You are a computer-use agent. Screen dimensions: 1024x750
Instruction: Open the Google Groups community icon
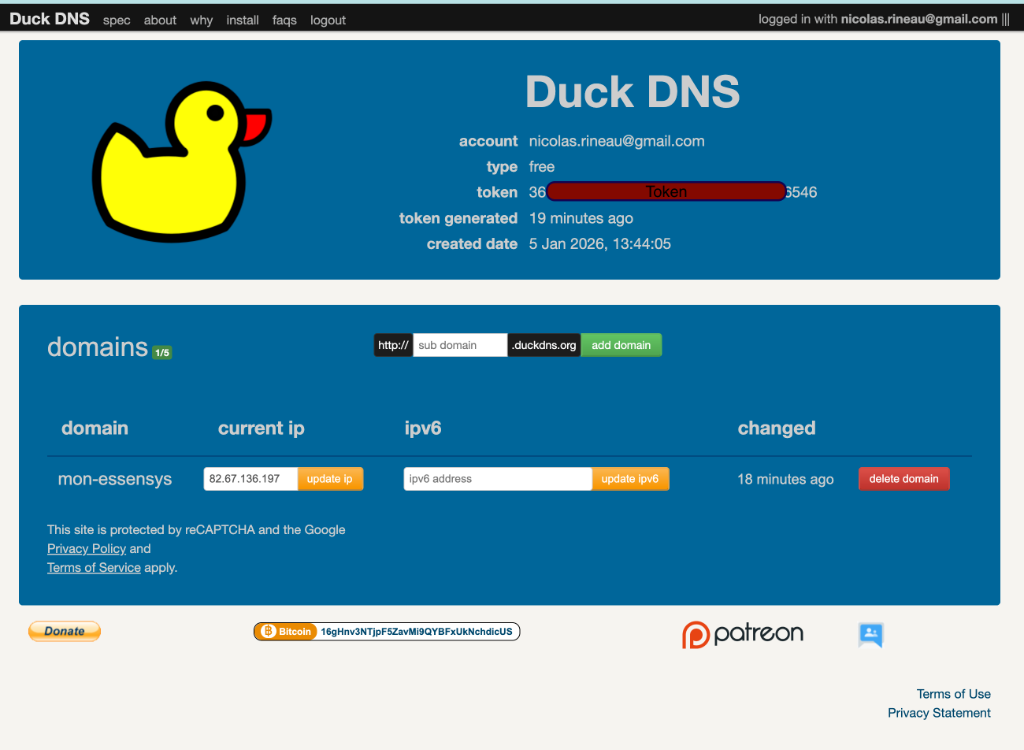(870, 634)
